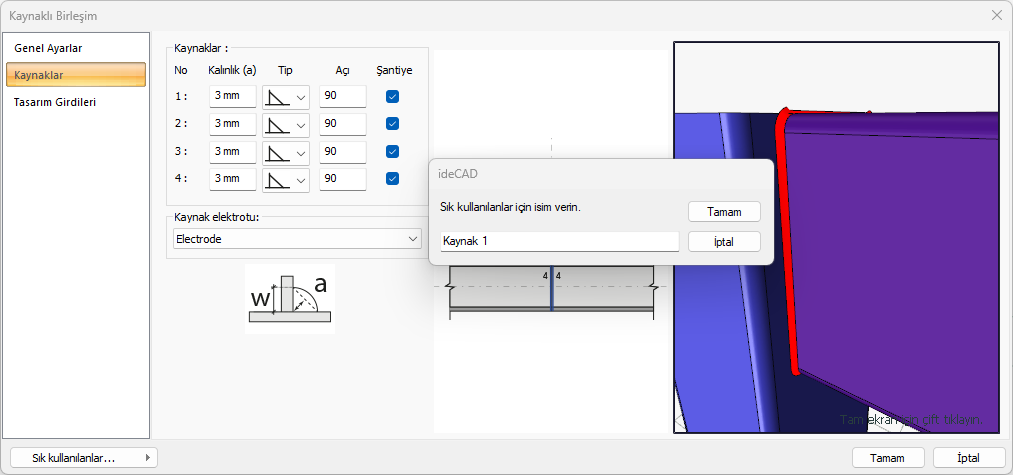This screenshot has width=1013, height=475.
Task: Uncheck Şantiye checkbox for weld 1
Action: click(x=393, y=97)
